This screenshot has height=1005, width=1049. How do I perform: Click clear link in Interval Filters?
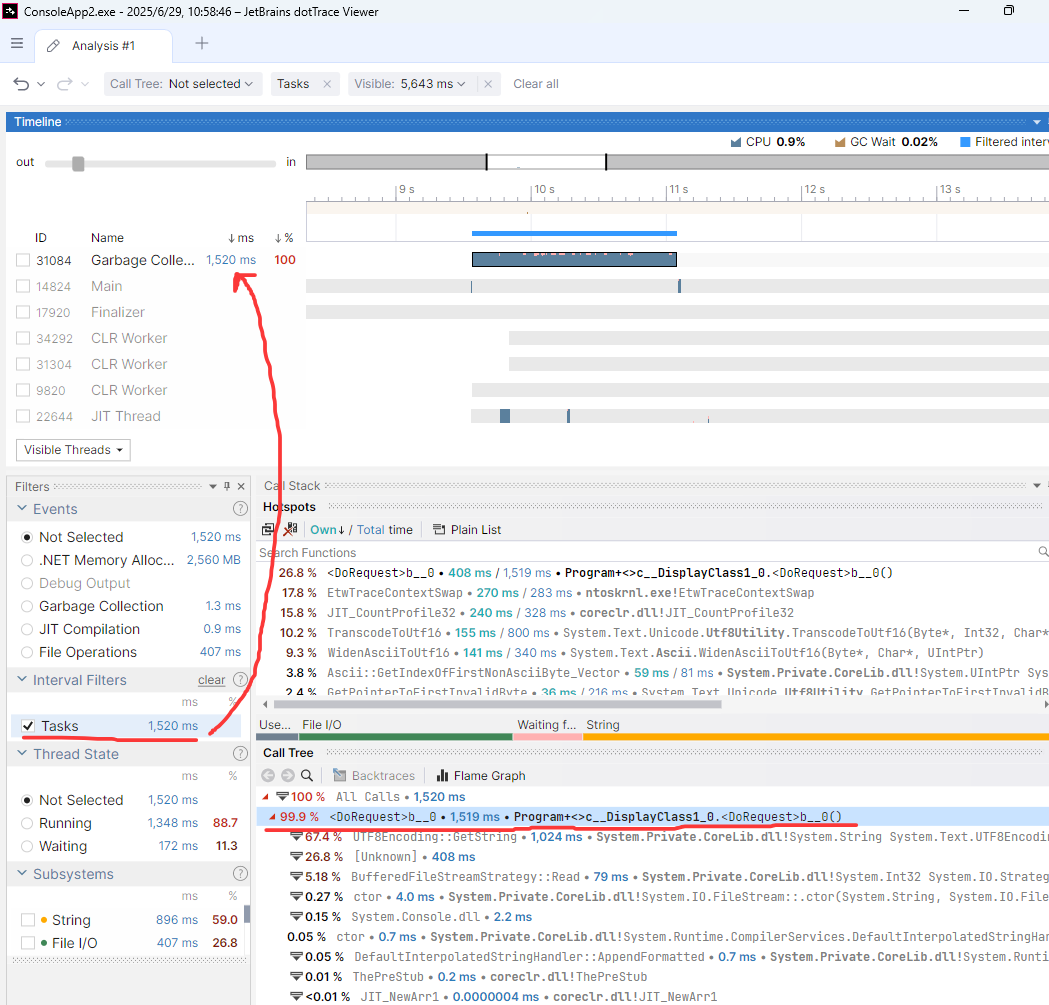click(x=211, y=680)
